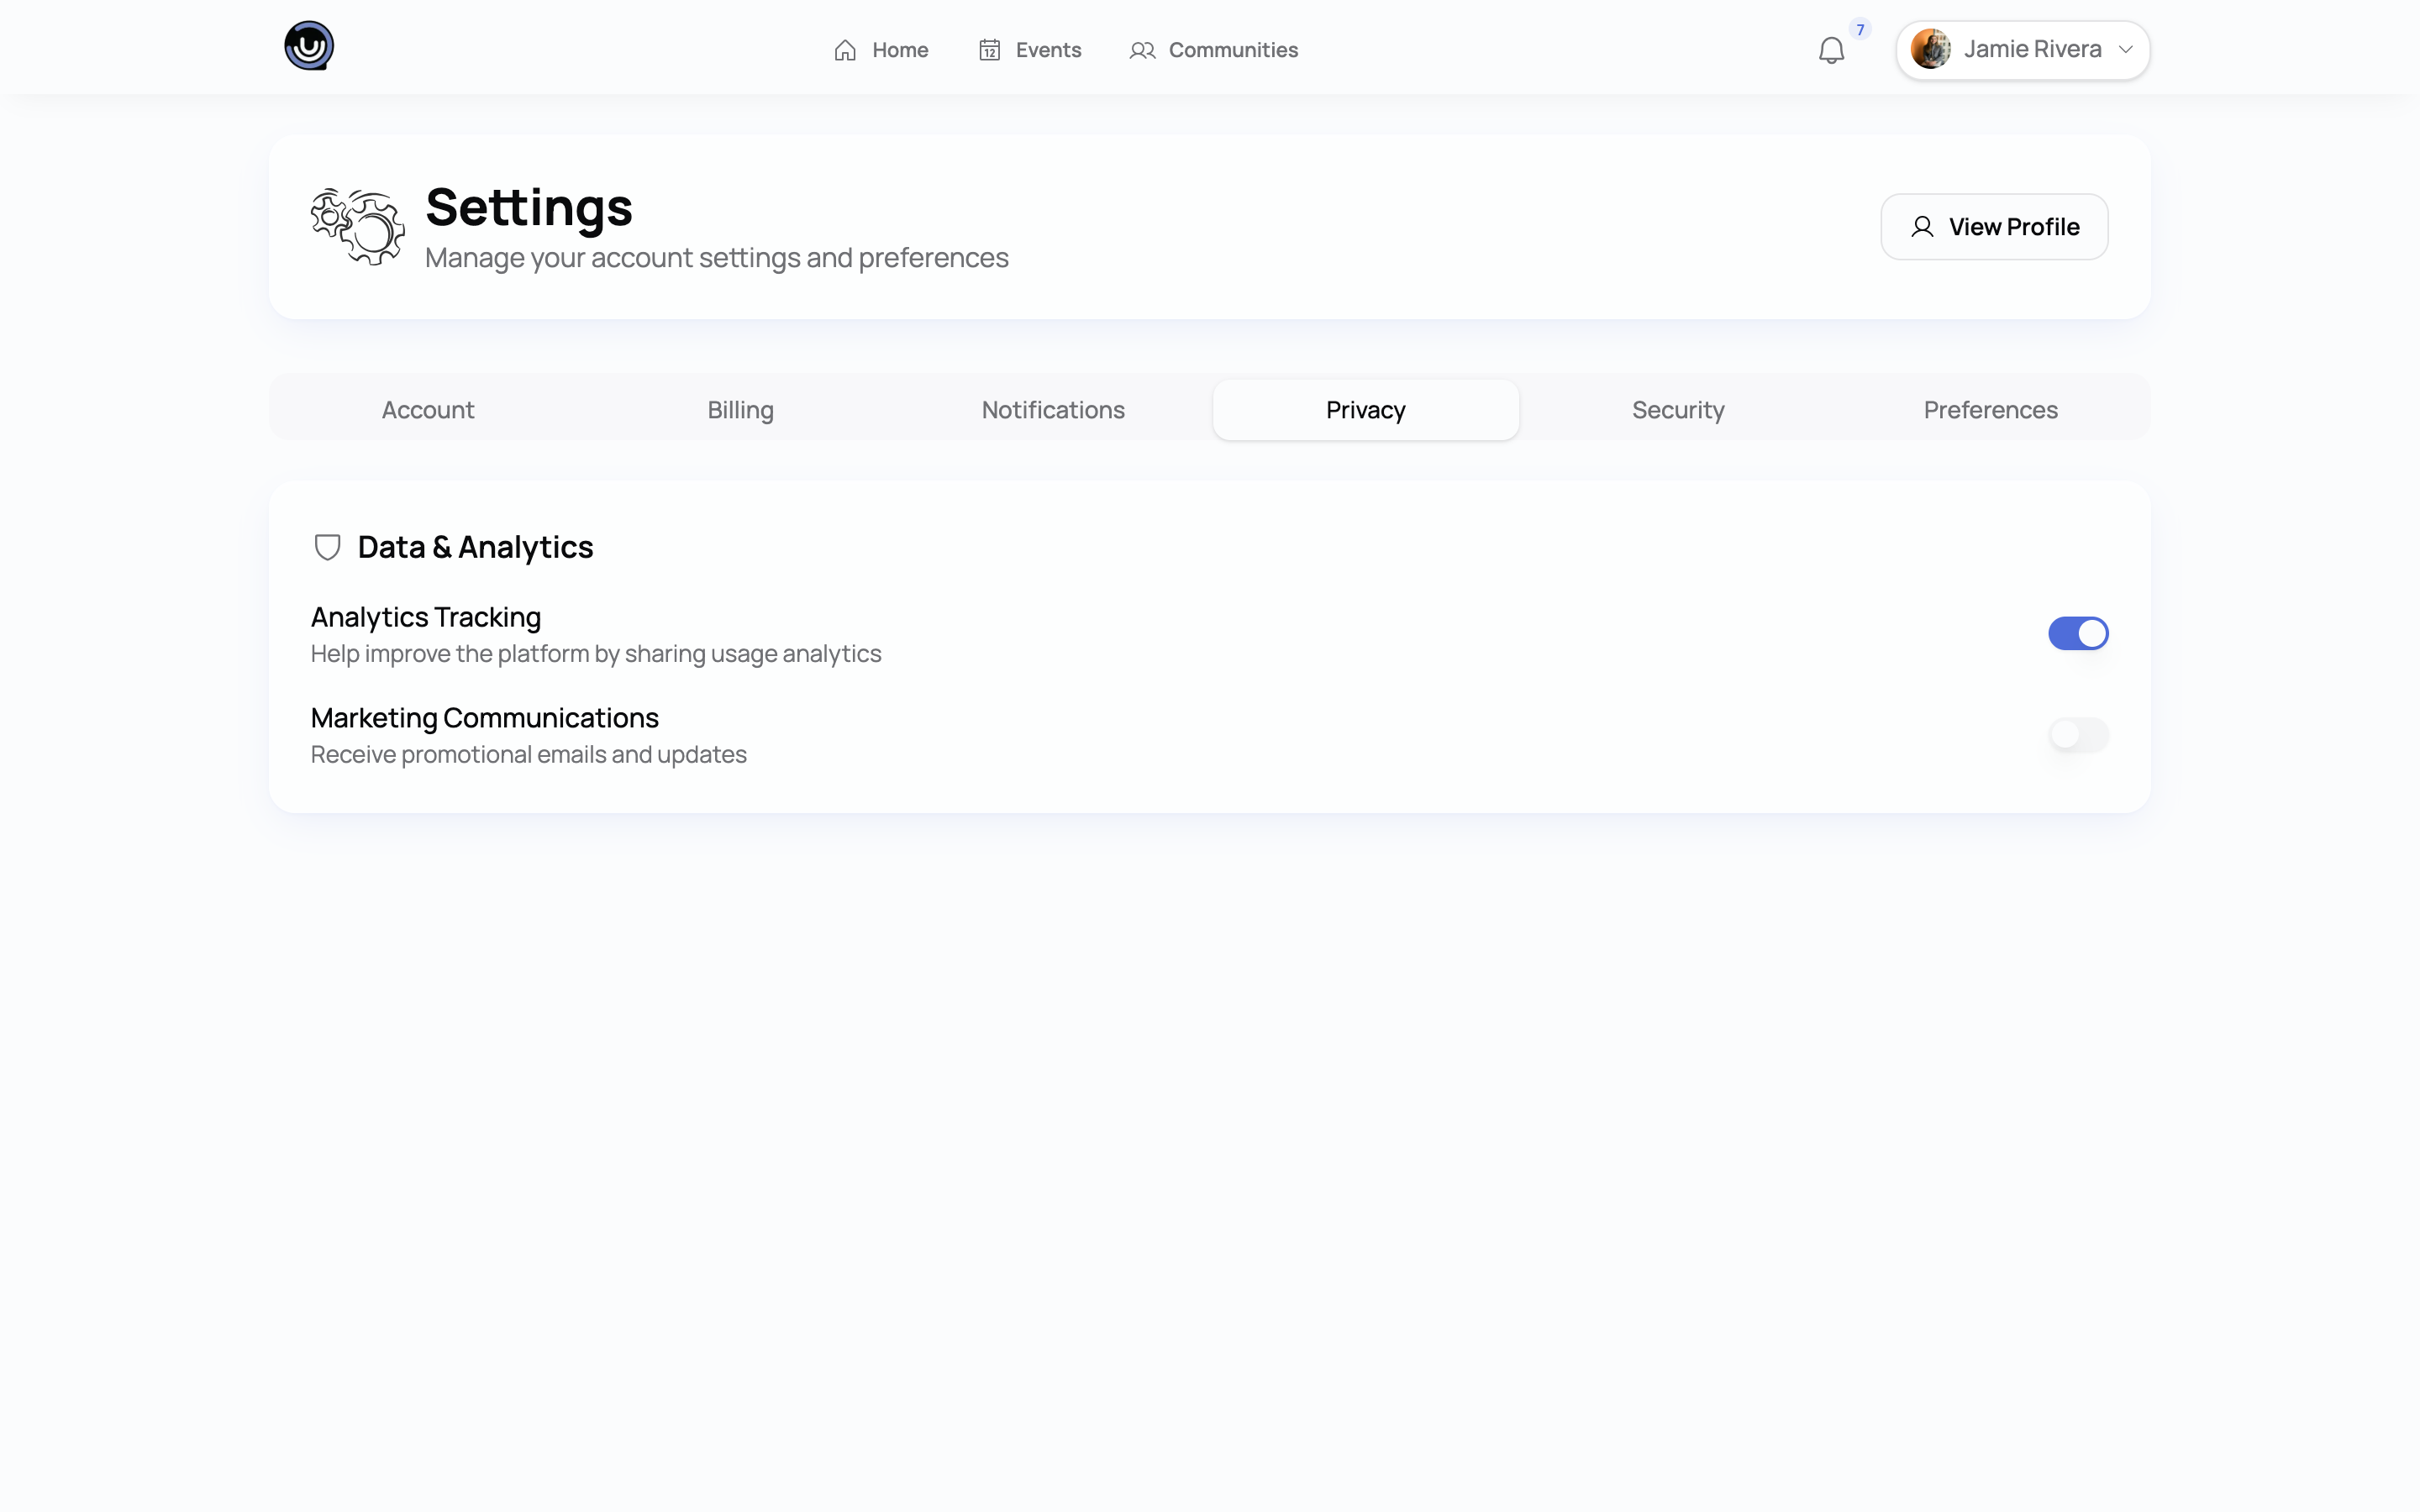The image size is (2420, 1512).
Task: Open the notifications bell
Action: pyautogui.click(x=1831, y=50)
